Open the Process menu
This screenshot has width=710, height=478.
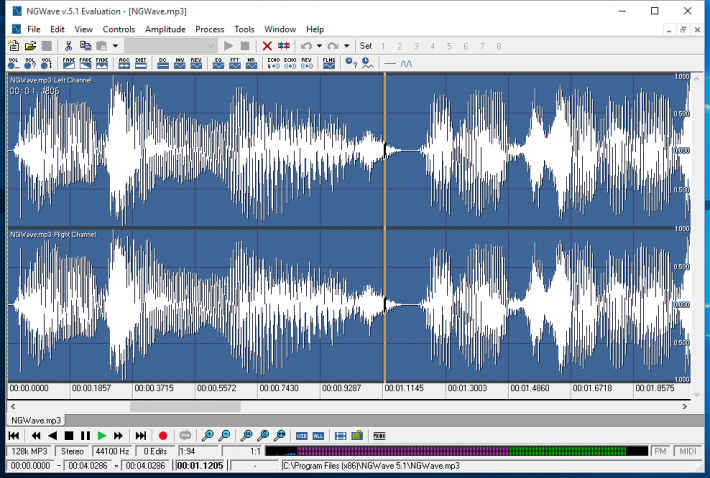pos(210,29)
